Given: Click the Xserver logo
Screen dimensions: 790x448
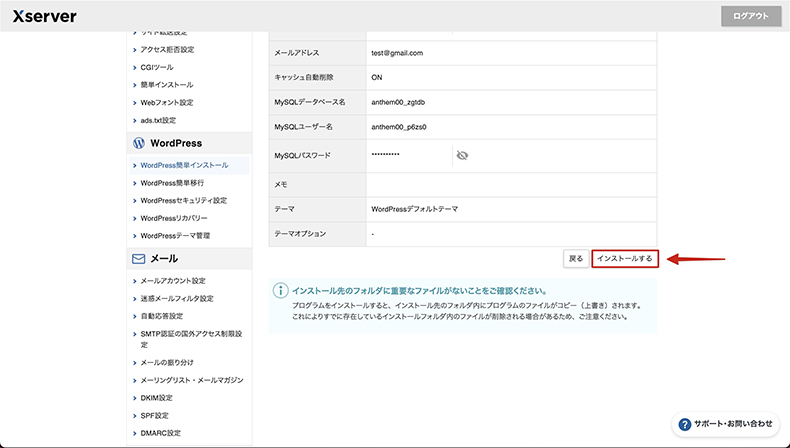Looking at the screenshot, I should click(45, 16).
